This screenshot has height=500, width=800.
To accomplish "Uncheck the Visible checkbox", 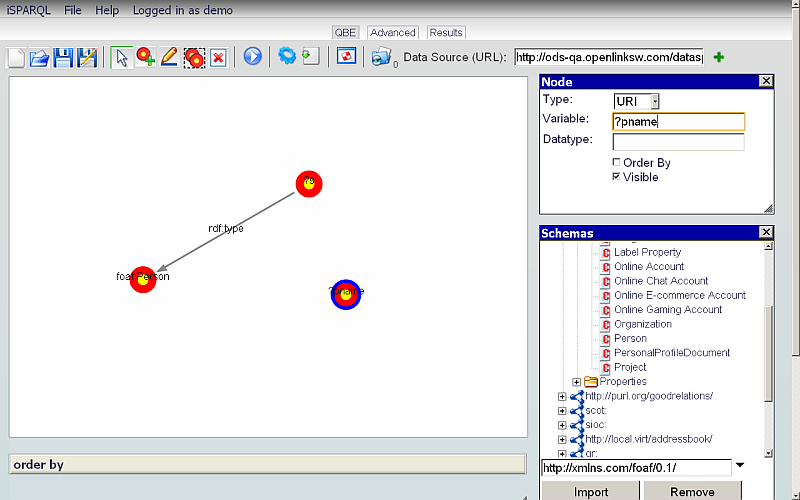I will pos(616,177).
